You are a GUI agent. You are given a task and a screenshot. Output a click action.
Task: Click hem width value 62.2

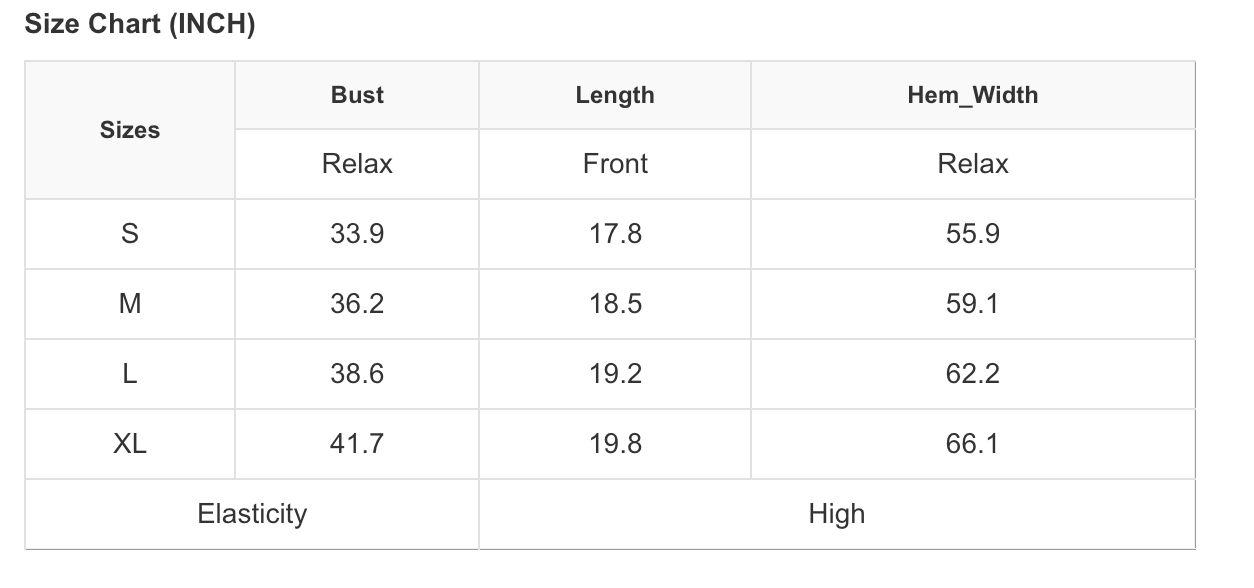tap(972, 374)
